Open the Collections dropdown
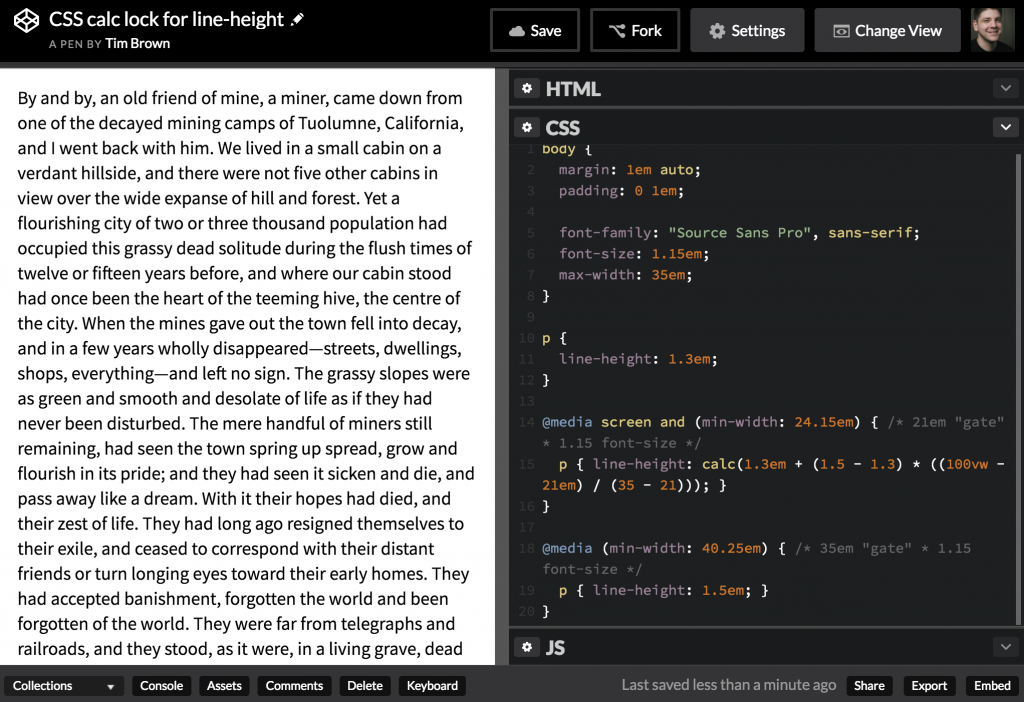This screenshot has height=702, width=1024. 63,685
